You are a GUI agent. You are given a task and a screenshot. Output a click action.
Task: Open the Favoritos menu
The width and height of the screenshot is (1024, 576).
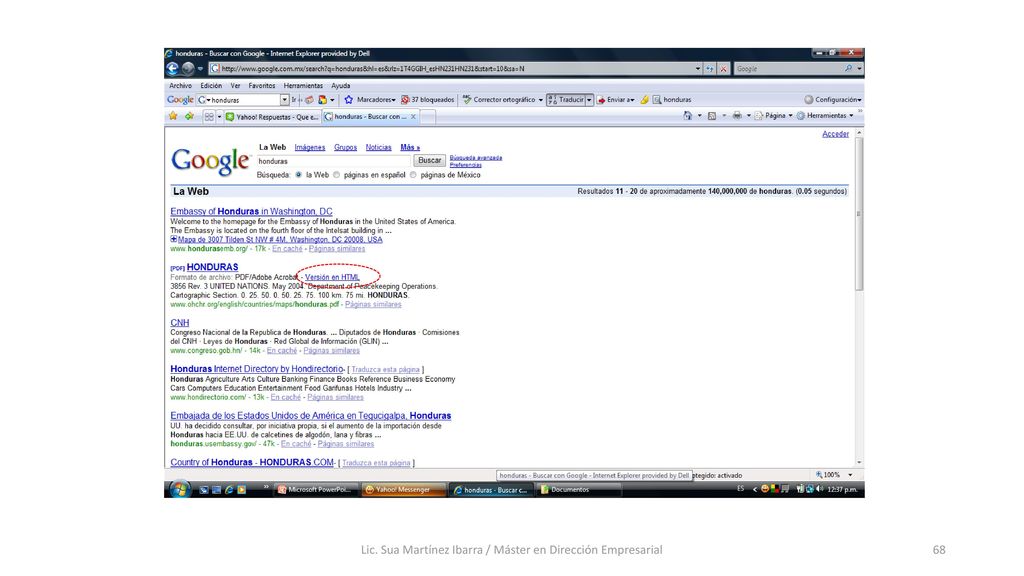click(x=261, y=86)
